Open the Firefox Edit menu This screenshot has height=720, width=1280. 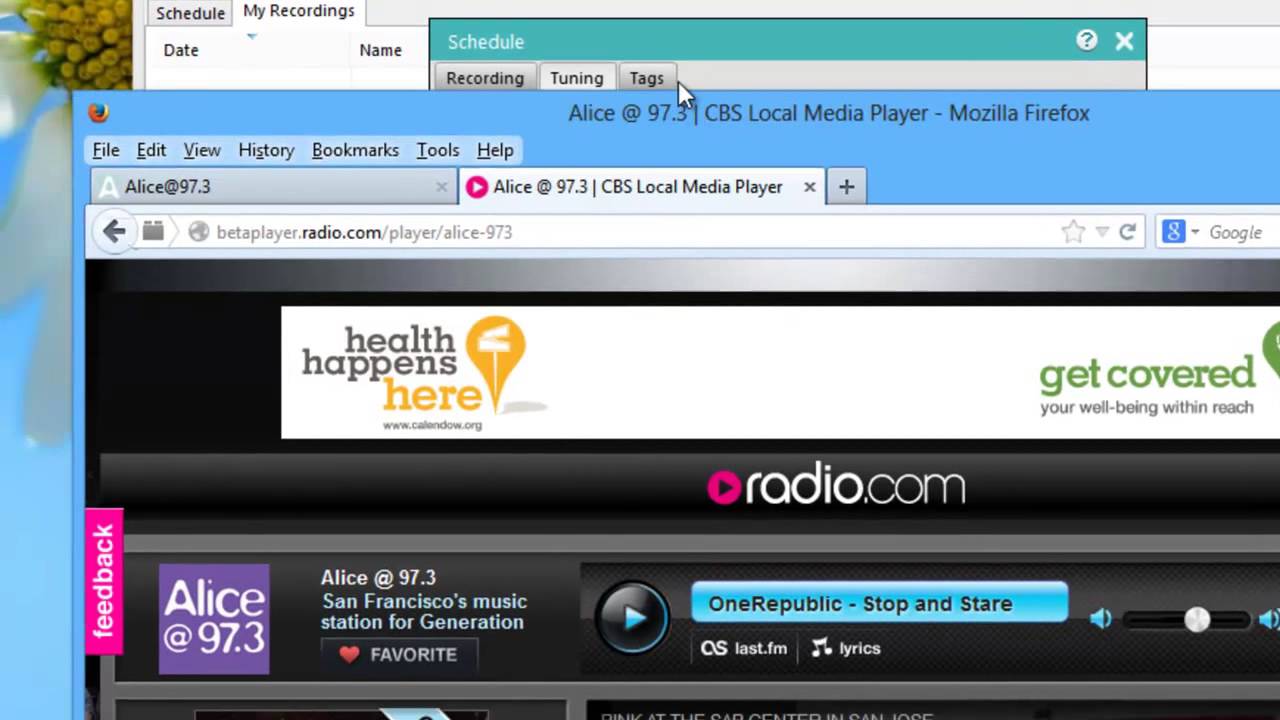[x=151, y=150]
